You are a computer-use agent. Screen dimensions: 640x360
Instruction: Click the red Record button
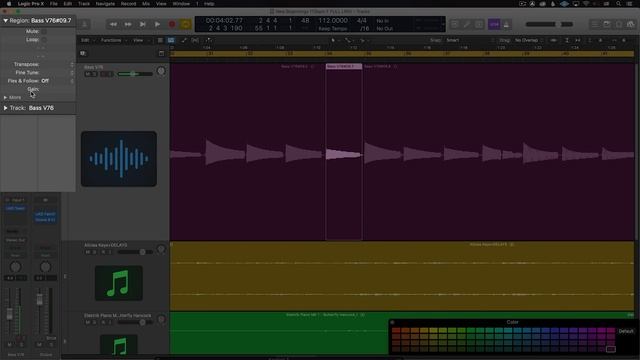[172, 24]
